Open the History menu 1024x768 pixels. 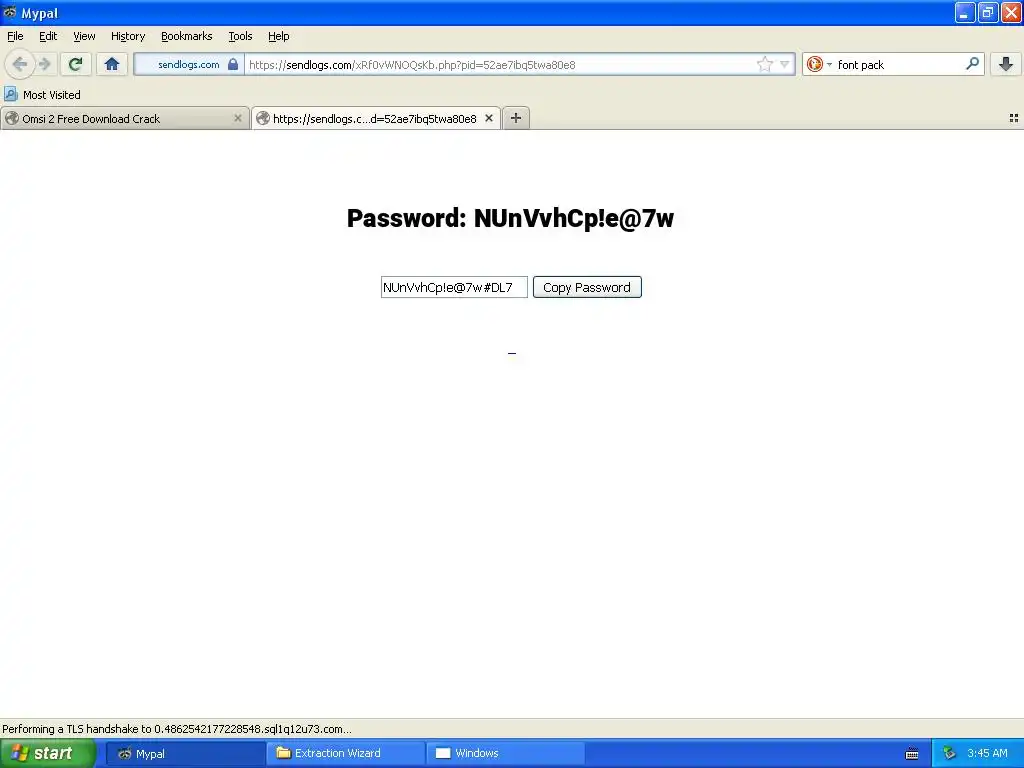coord(128,36)
